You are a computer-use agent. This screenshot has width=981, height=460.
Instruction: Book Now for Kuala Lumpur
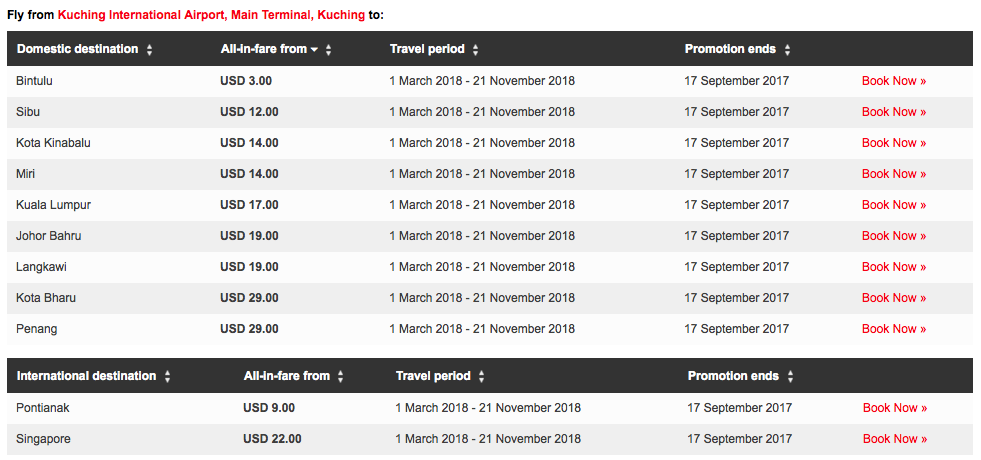coord(893,205)
